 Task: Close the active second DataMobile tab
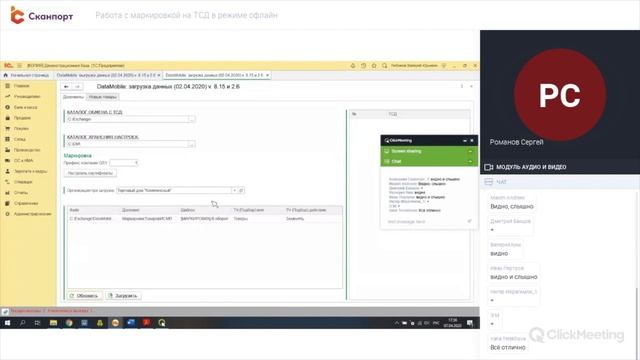[267, 75]
